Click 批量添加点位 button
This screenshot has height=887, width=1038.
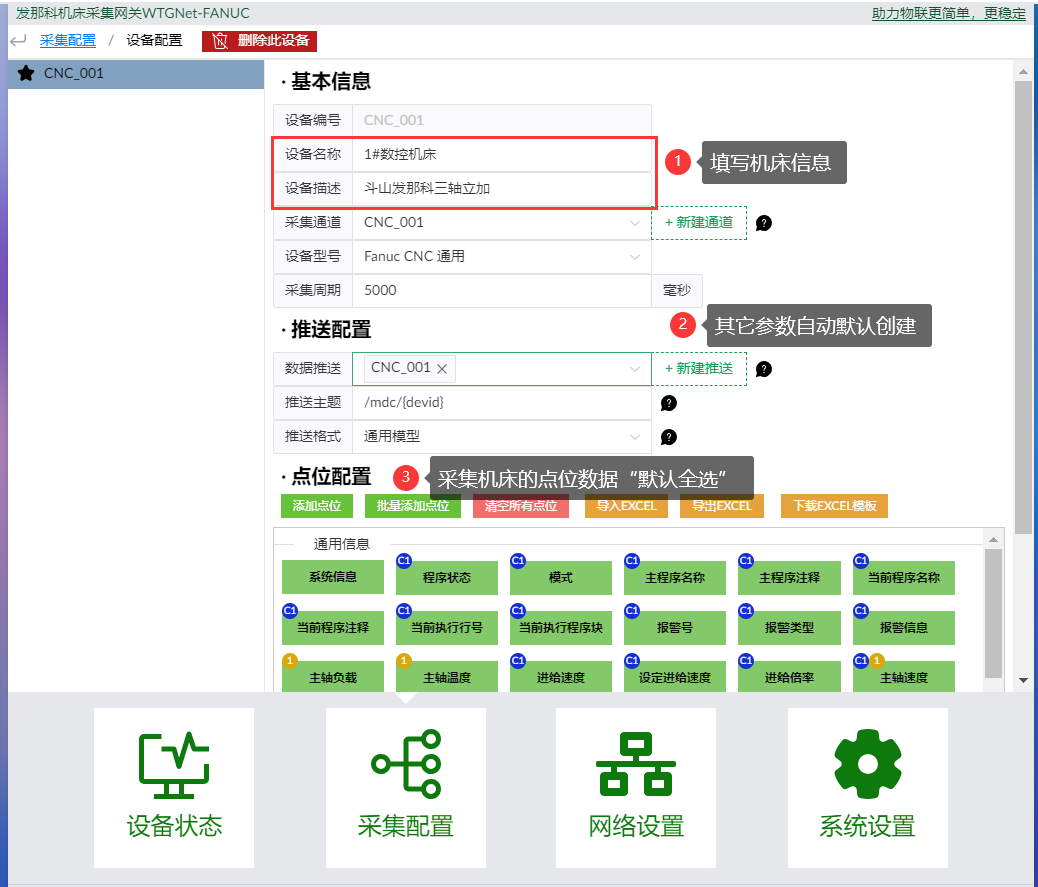coord(413,506)
